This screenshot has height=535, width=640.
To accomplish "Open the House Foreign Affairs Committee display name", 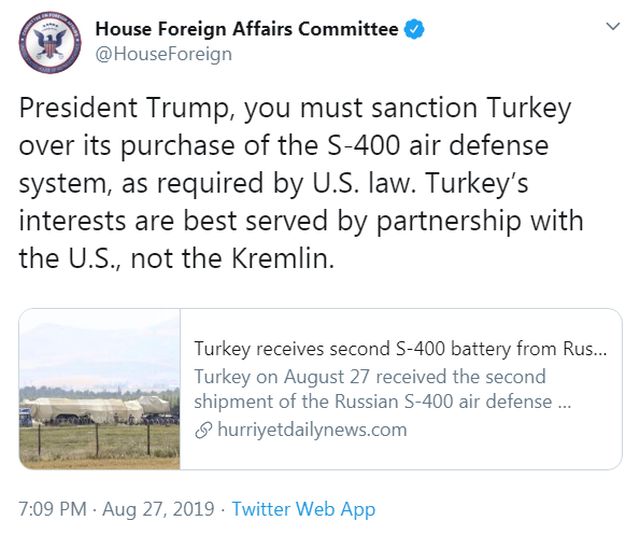I will tap(246, 29).
